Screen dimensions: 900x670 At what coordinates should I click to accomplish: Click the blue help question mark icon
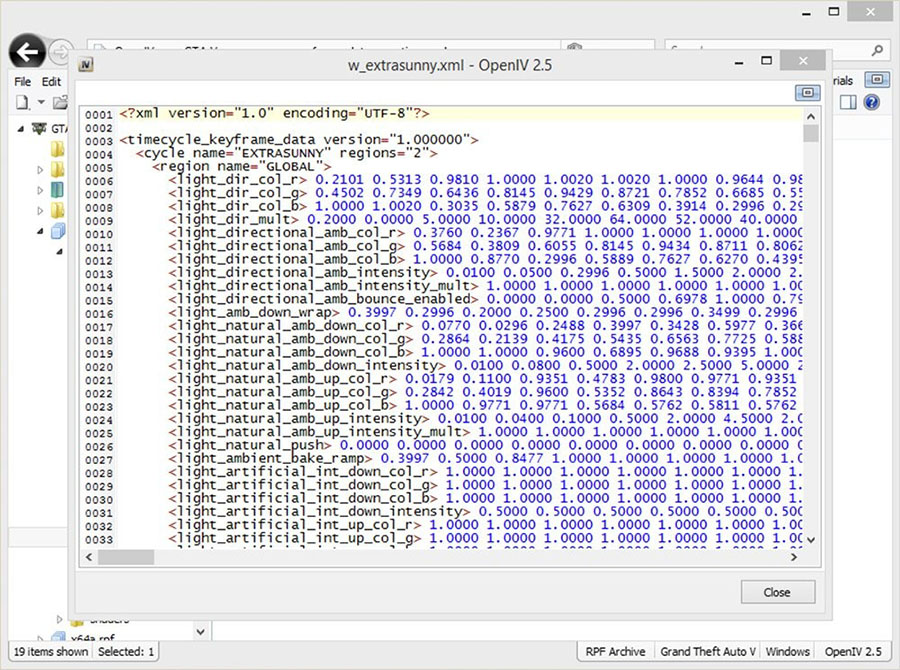pyautogui.click(x=872, y=102)
